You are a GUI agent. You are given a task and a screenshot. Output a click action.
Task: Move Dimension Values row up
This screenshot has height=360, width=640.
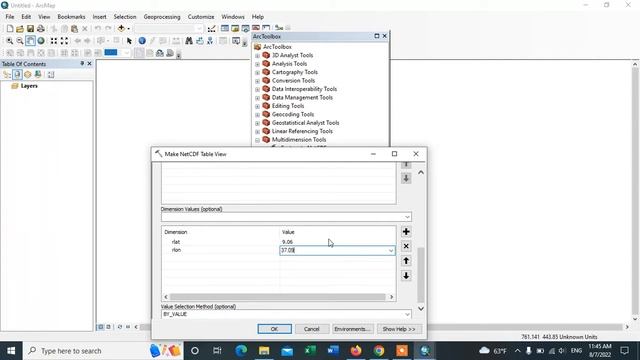[406, 261]
